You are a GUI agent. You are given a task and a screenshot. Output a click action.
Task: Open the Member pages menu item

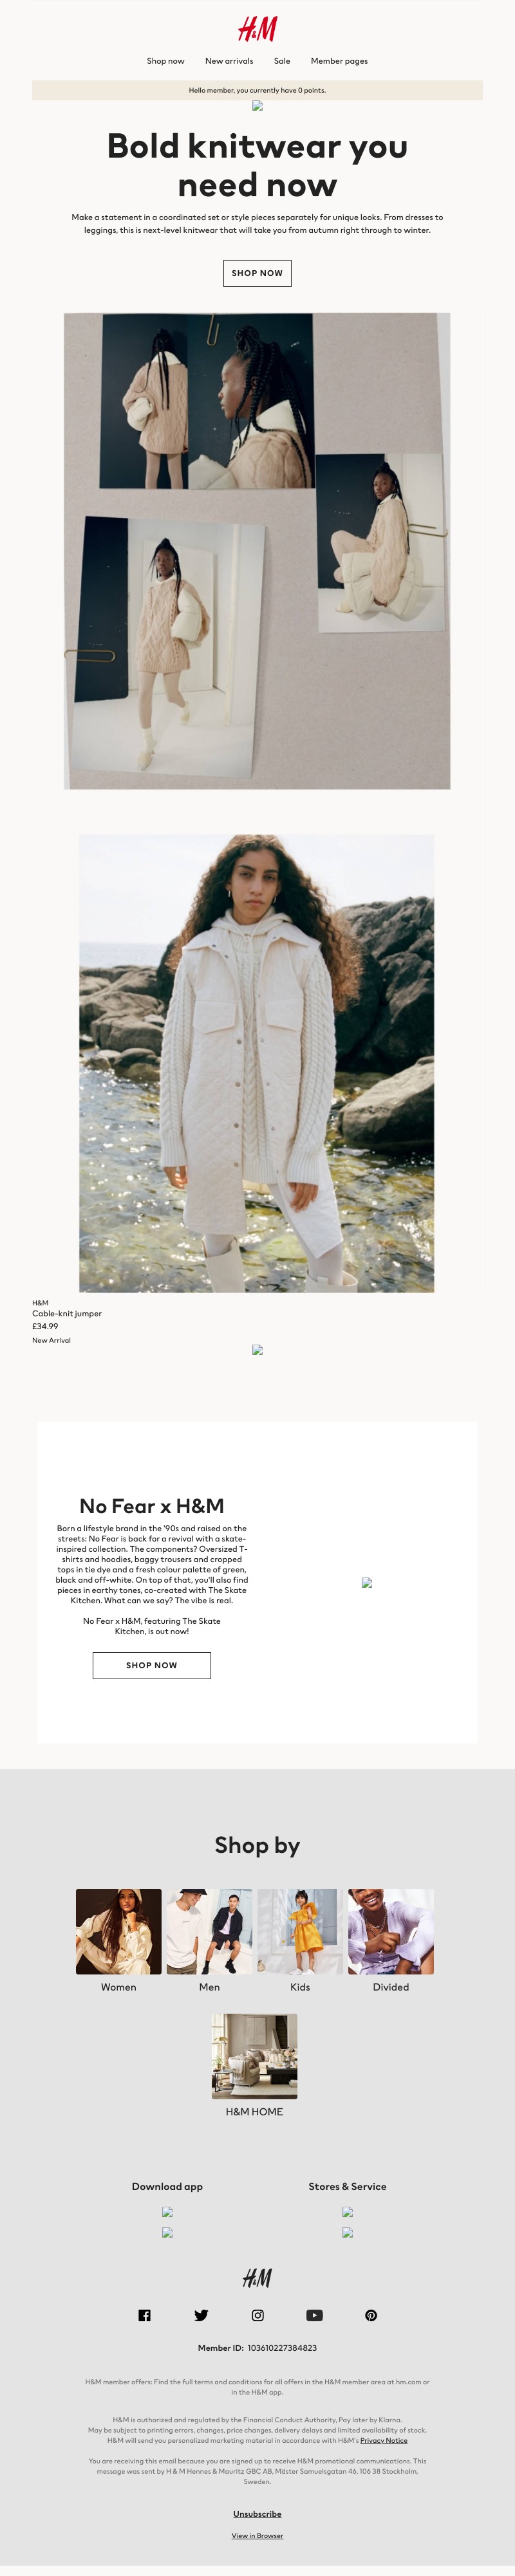coord(339,61)
